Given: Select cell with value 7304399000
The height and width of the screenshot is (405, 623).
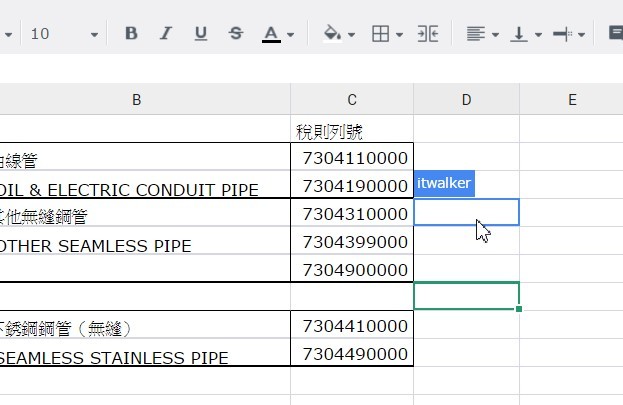Looking at the screenshot, I should (352, 241).
